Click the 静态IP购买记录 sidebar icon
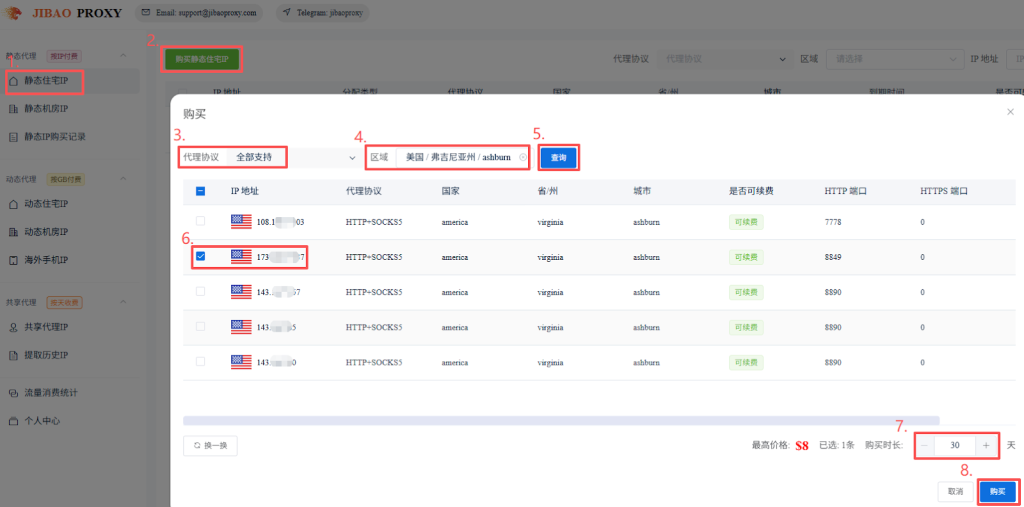 pyautogui.click(x=14, y=136)
